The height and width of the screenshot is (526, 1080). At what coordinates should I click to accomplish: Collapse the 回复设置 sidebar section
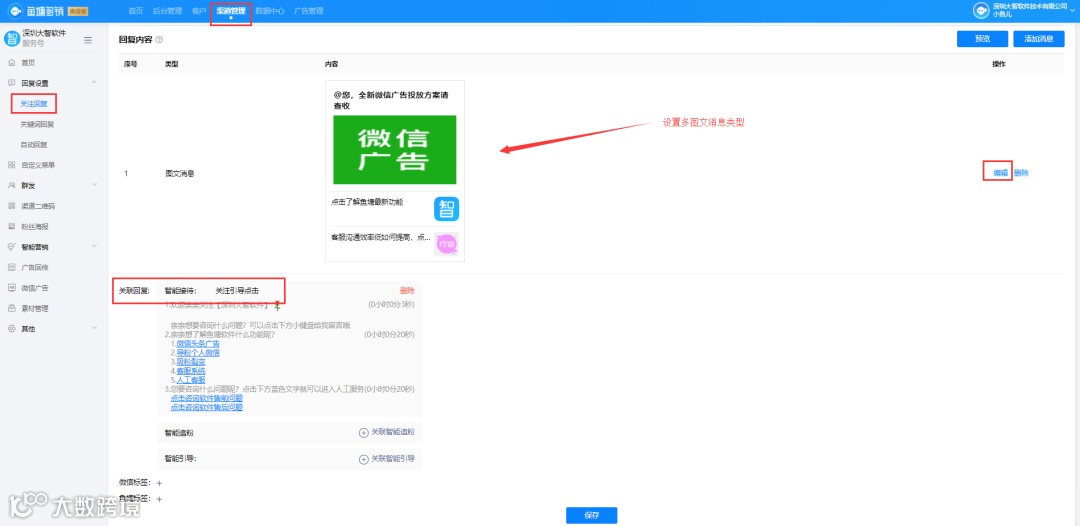point(94,83)
